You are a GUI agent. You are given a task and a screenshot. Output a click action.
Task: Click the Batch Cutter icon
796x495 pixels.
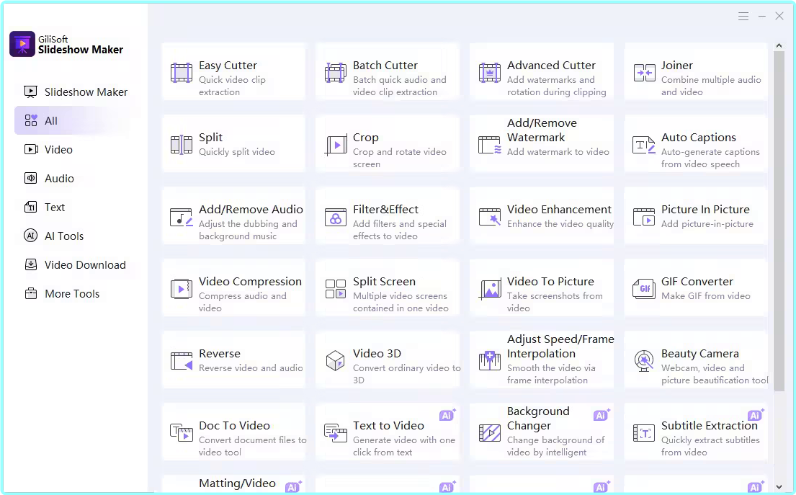click(336, 73)
